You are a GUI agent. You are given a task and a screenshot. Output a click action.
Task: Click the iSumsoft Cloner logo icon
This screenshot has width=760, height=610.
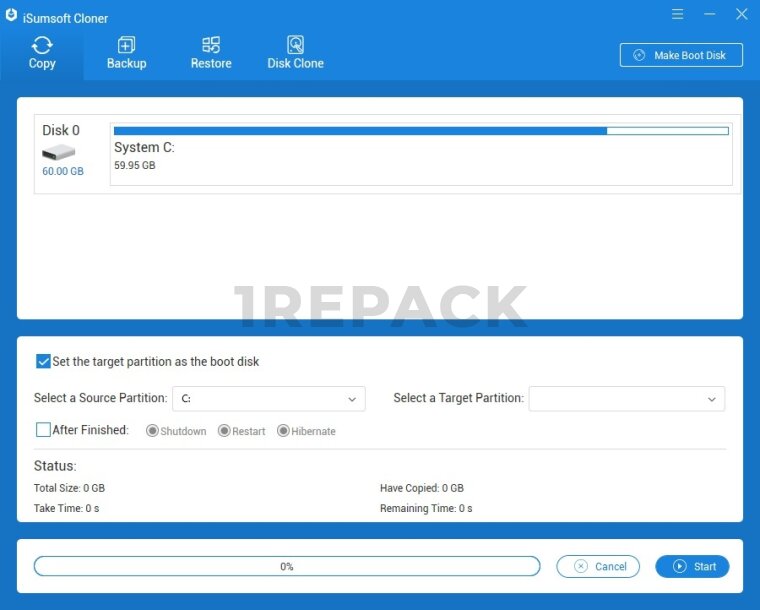[x=11, y=17]
